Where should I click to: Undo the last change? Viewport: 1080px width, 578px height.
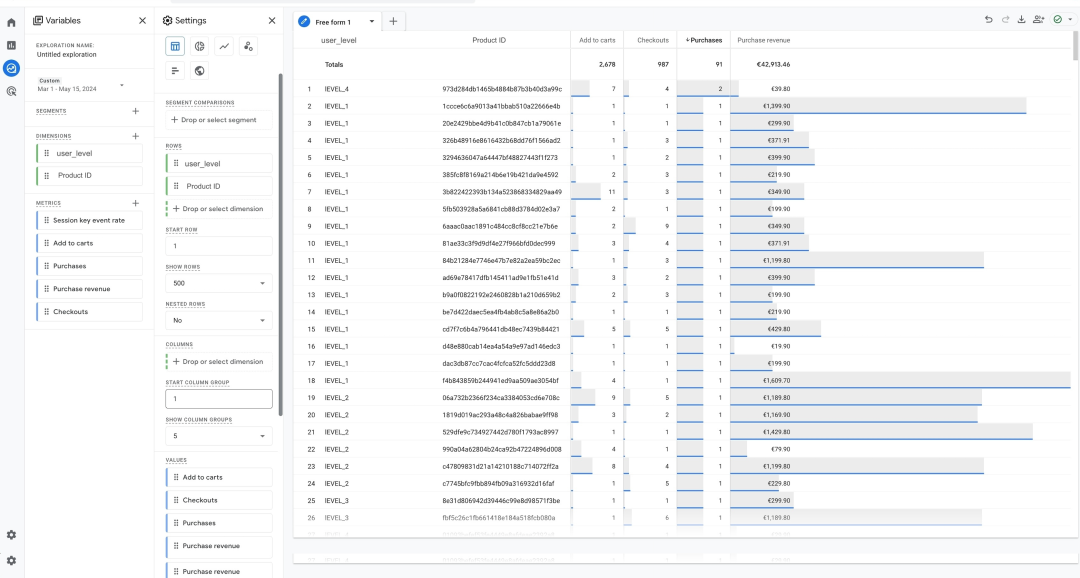tap(988, 19)
